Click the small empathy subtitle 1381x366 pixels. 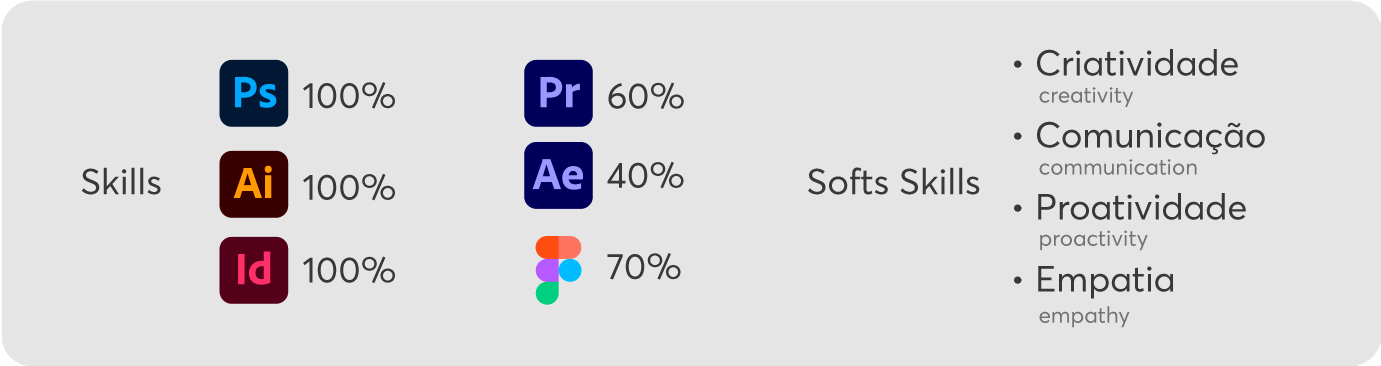1084,317
